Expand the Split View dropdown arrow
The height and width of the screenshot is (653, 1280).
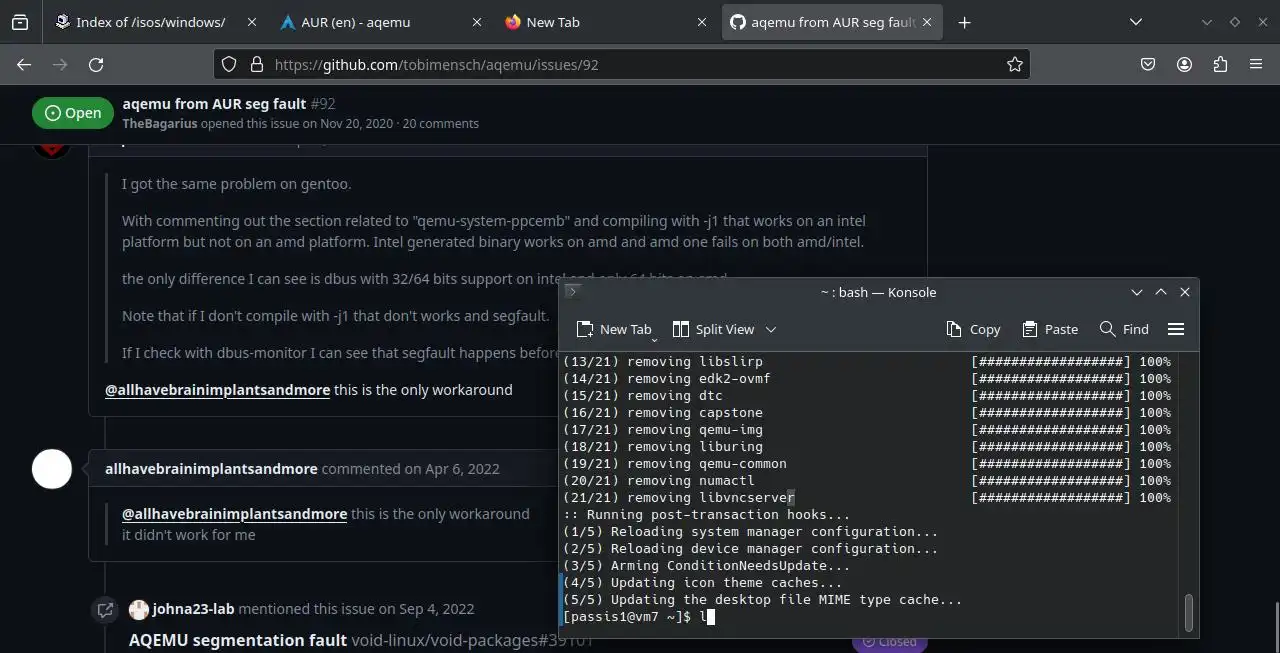[771, 329]
